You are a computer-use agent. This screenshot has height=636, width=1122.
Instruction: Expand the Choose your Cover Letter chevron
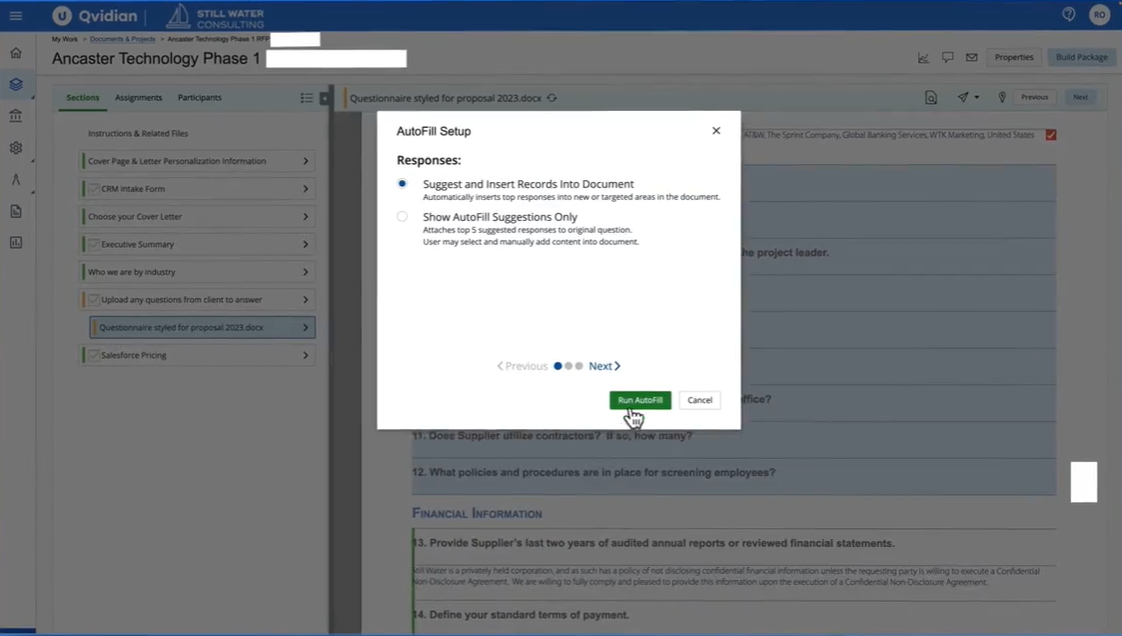point(306,217)
